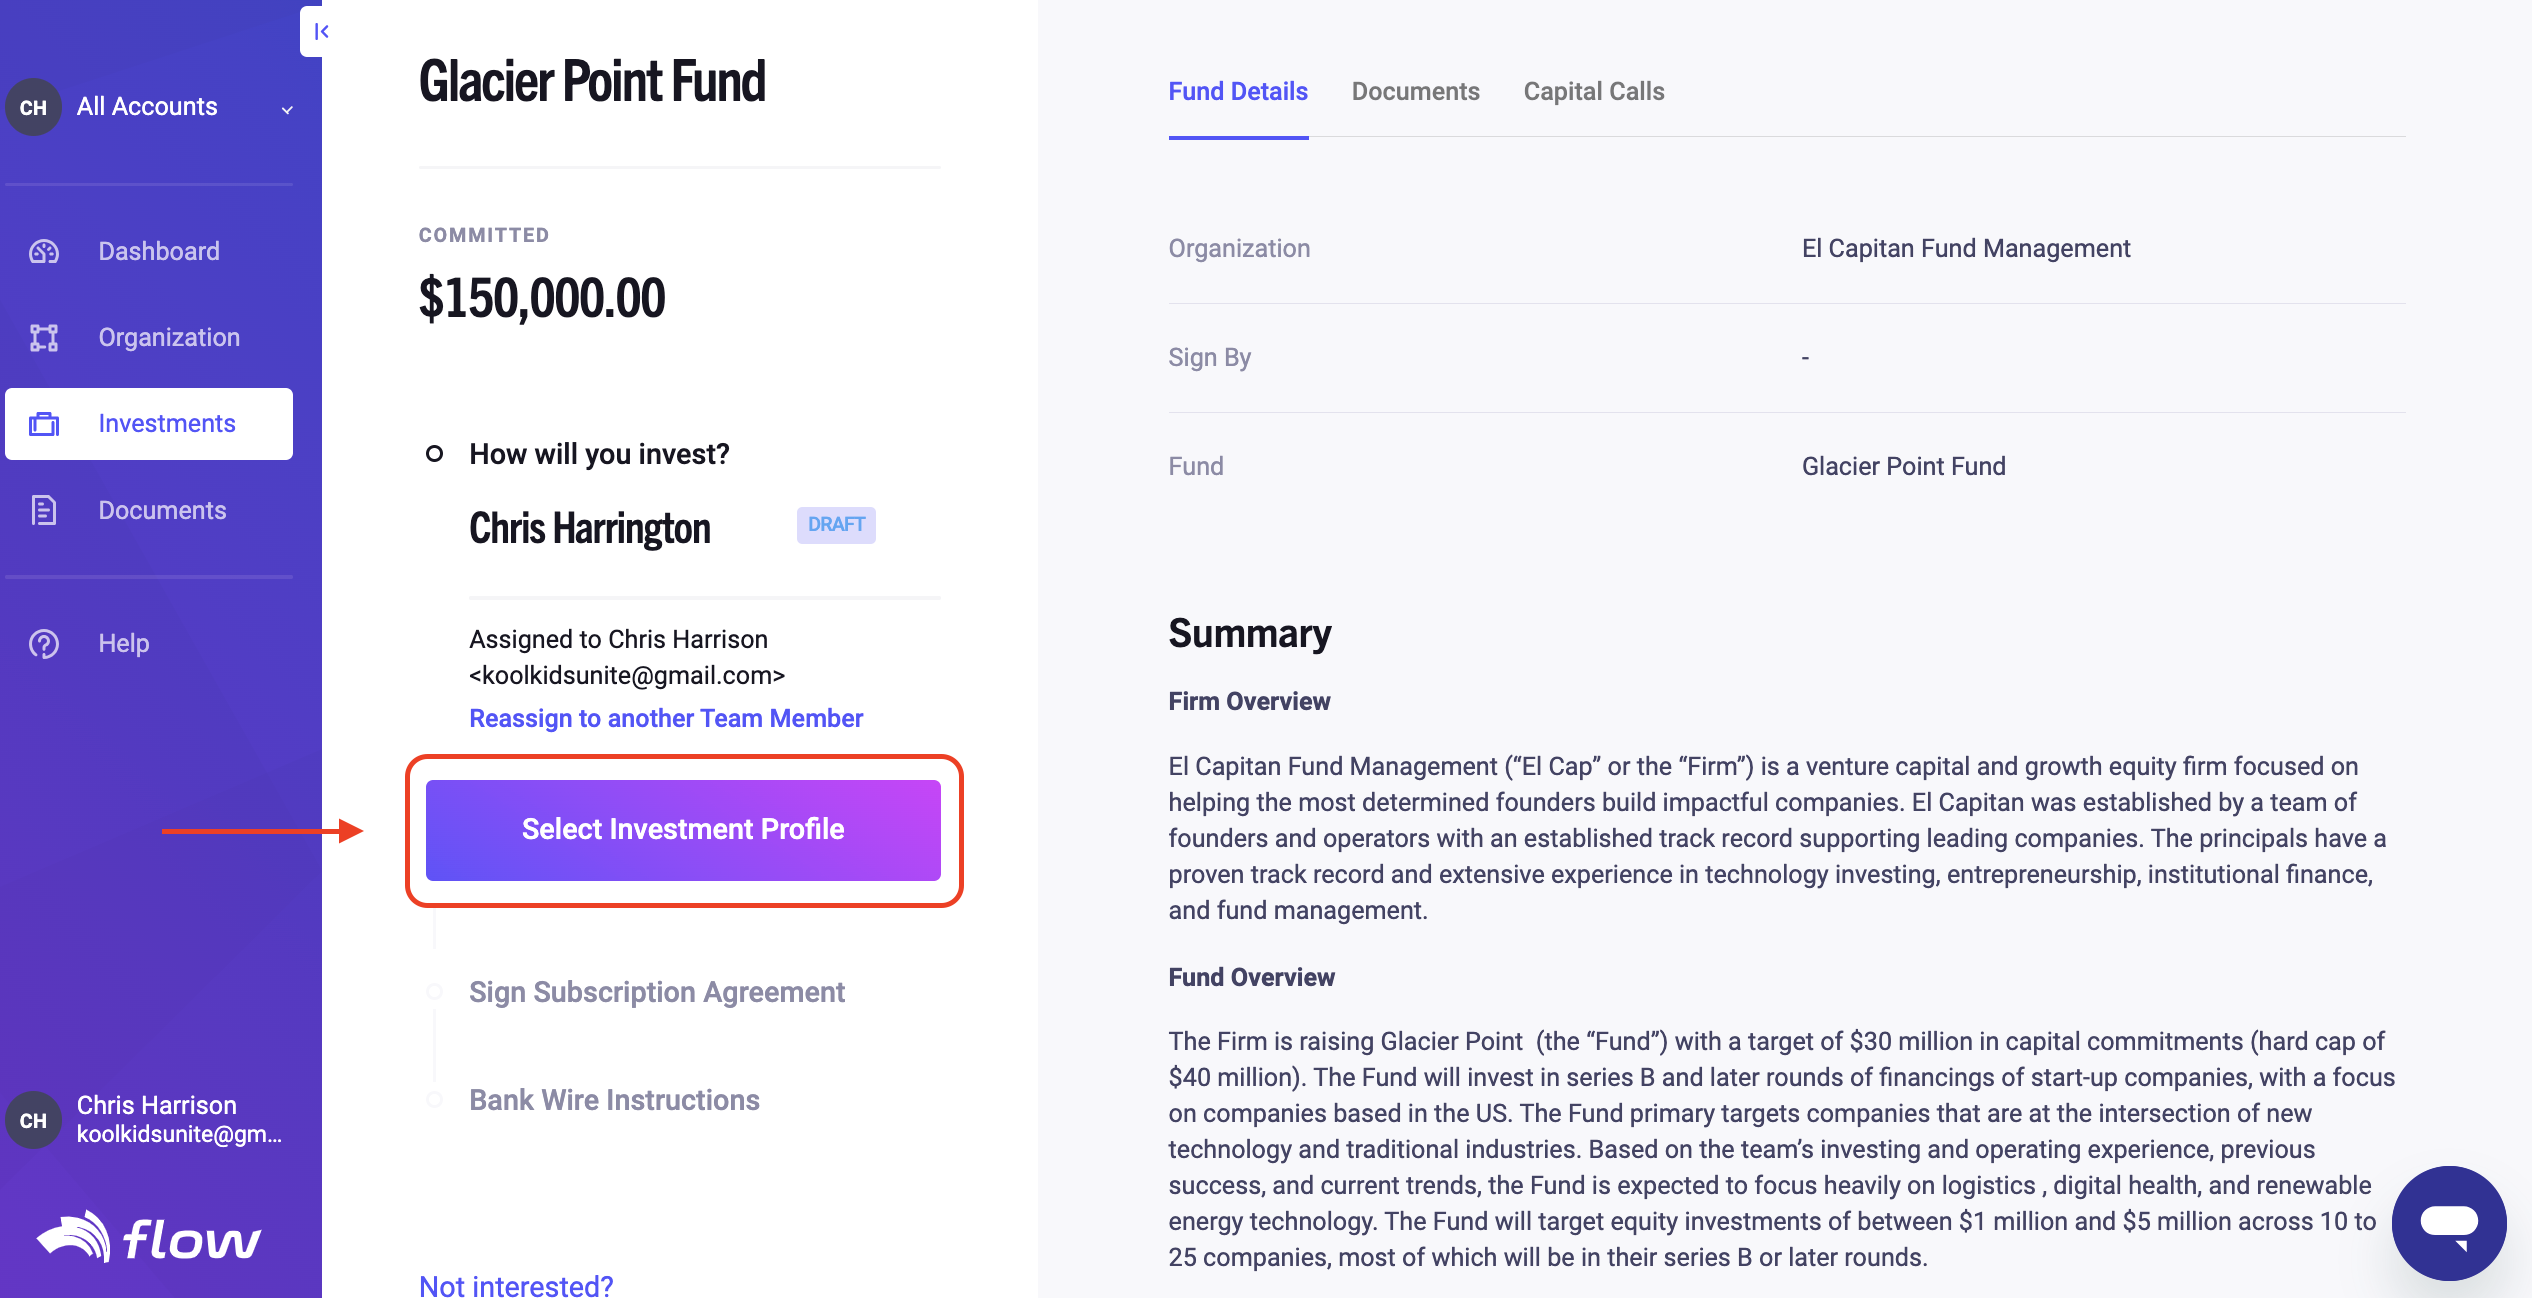Click Reassign to another Team Member link
Viewport: 2532px width, 1298px height.
coord(666,718)
